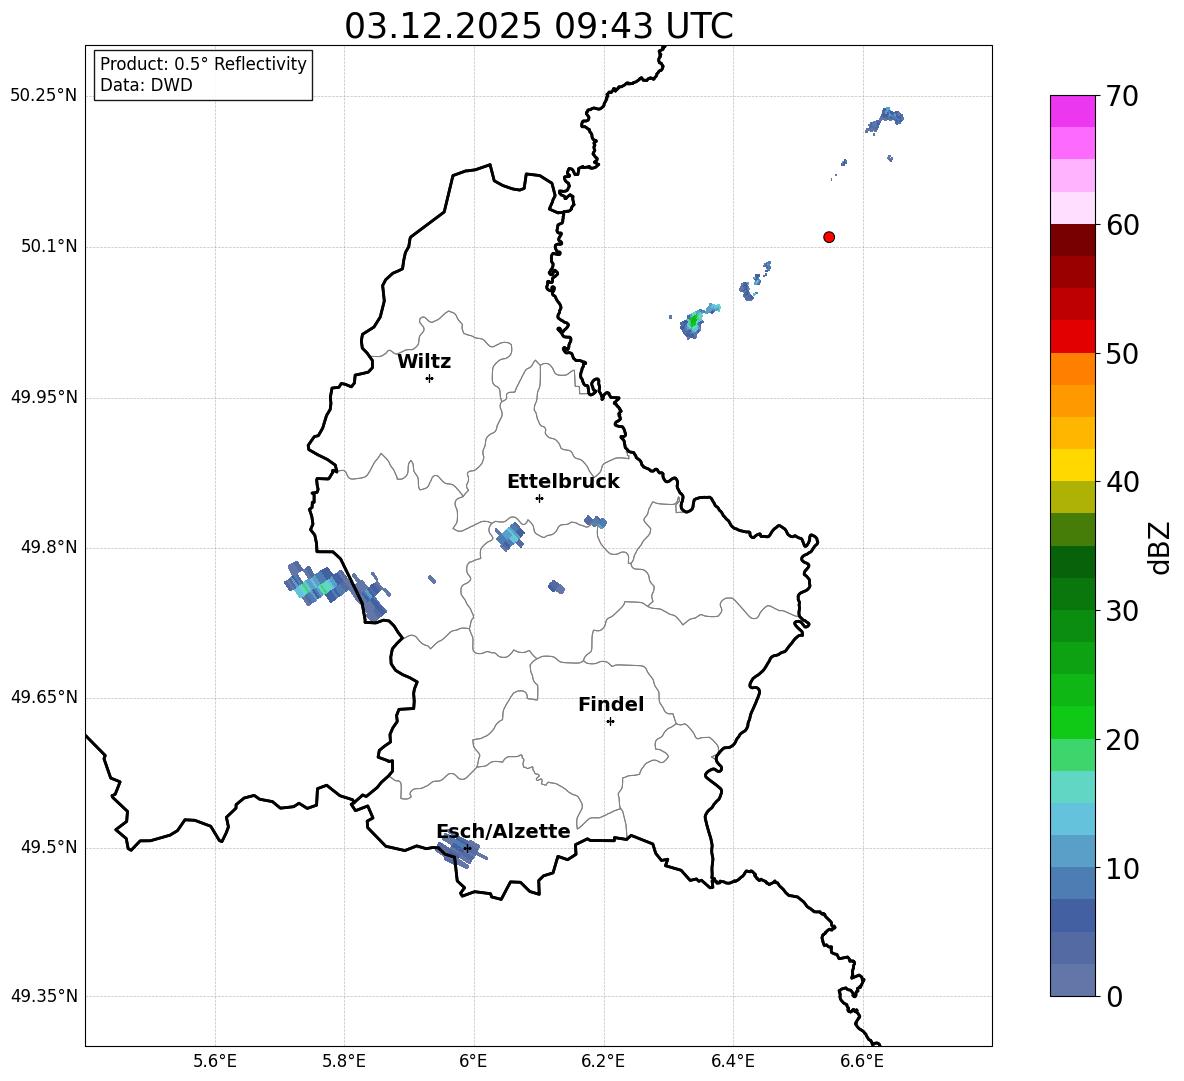The image size is (1184, 1081).
Task: Click the Findel station label
Action: pos(611,704)
